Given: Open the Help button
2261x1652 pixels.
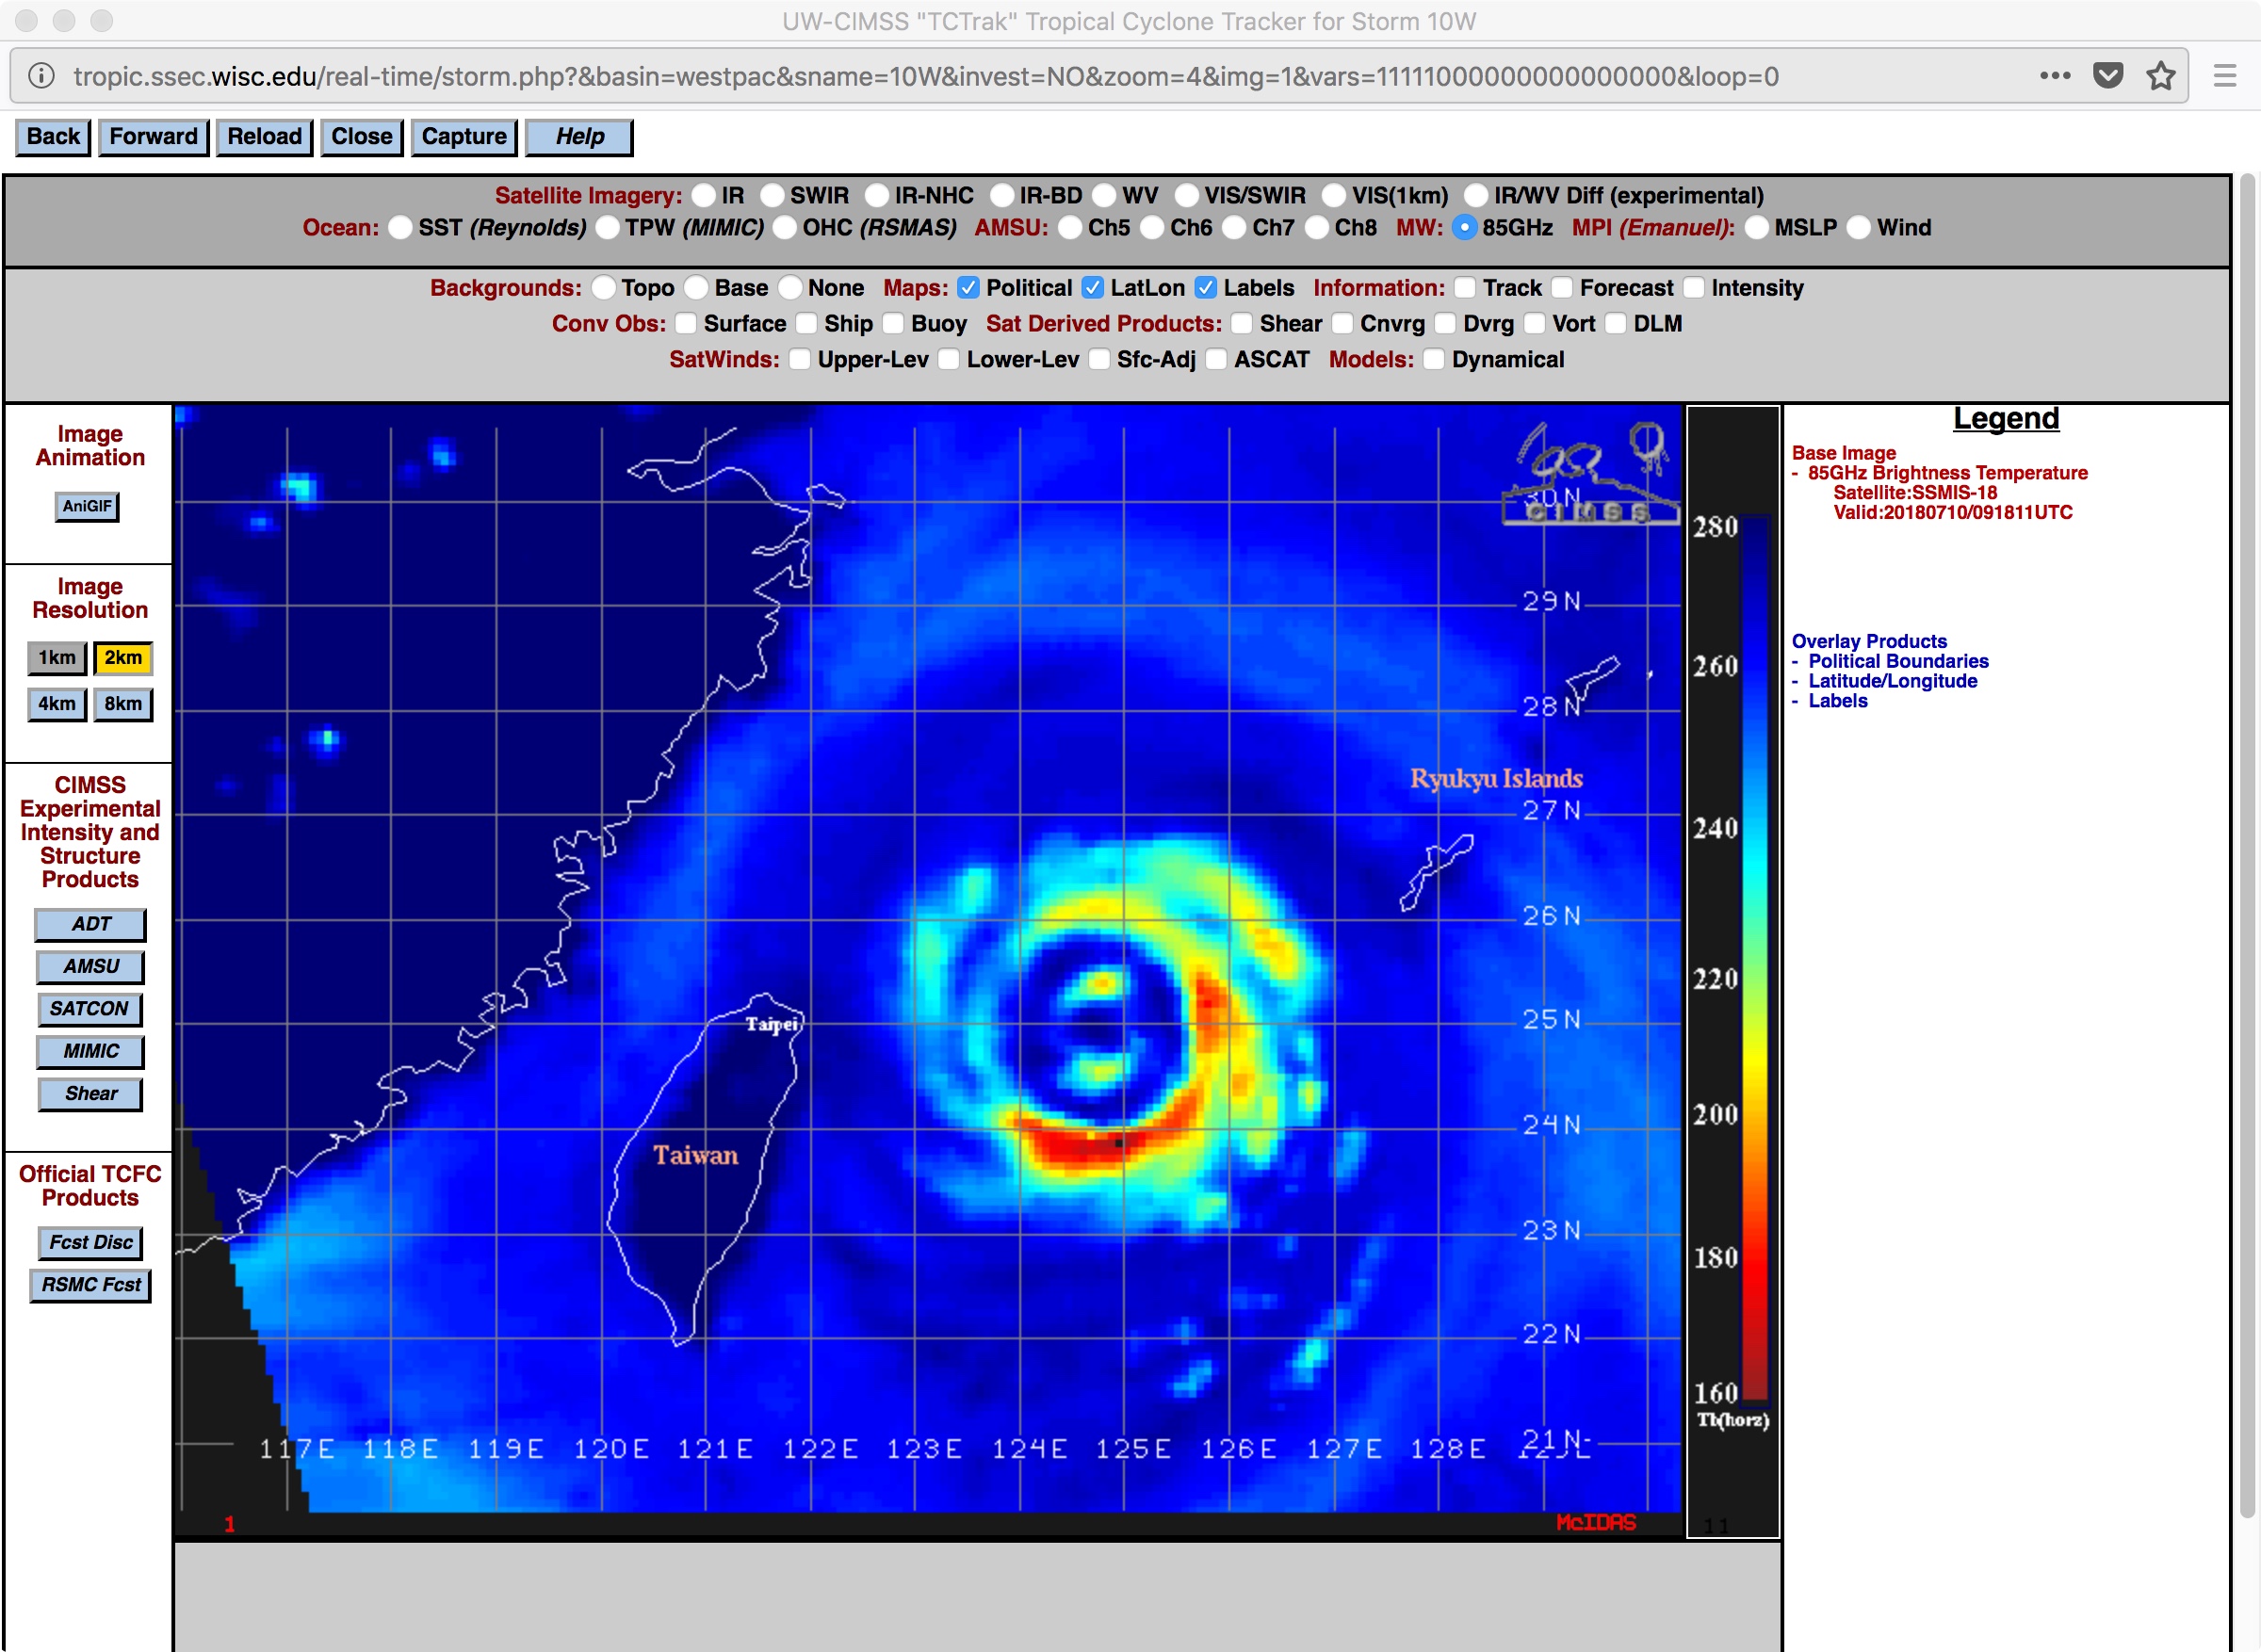Looking at the screenshot, I should (x=580, y=137).
